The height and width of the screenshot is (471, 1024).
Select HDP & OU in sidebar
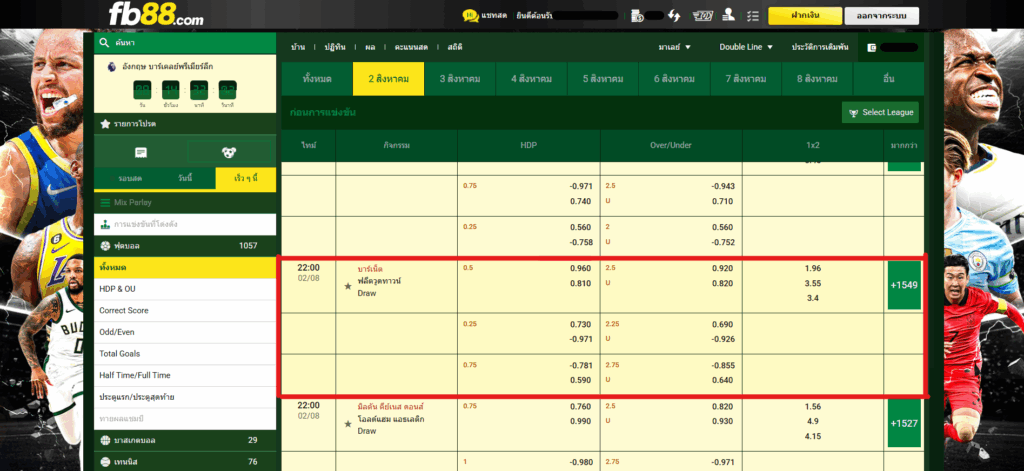click(x=185, y=289)
